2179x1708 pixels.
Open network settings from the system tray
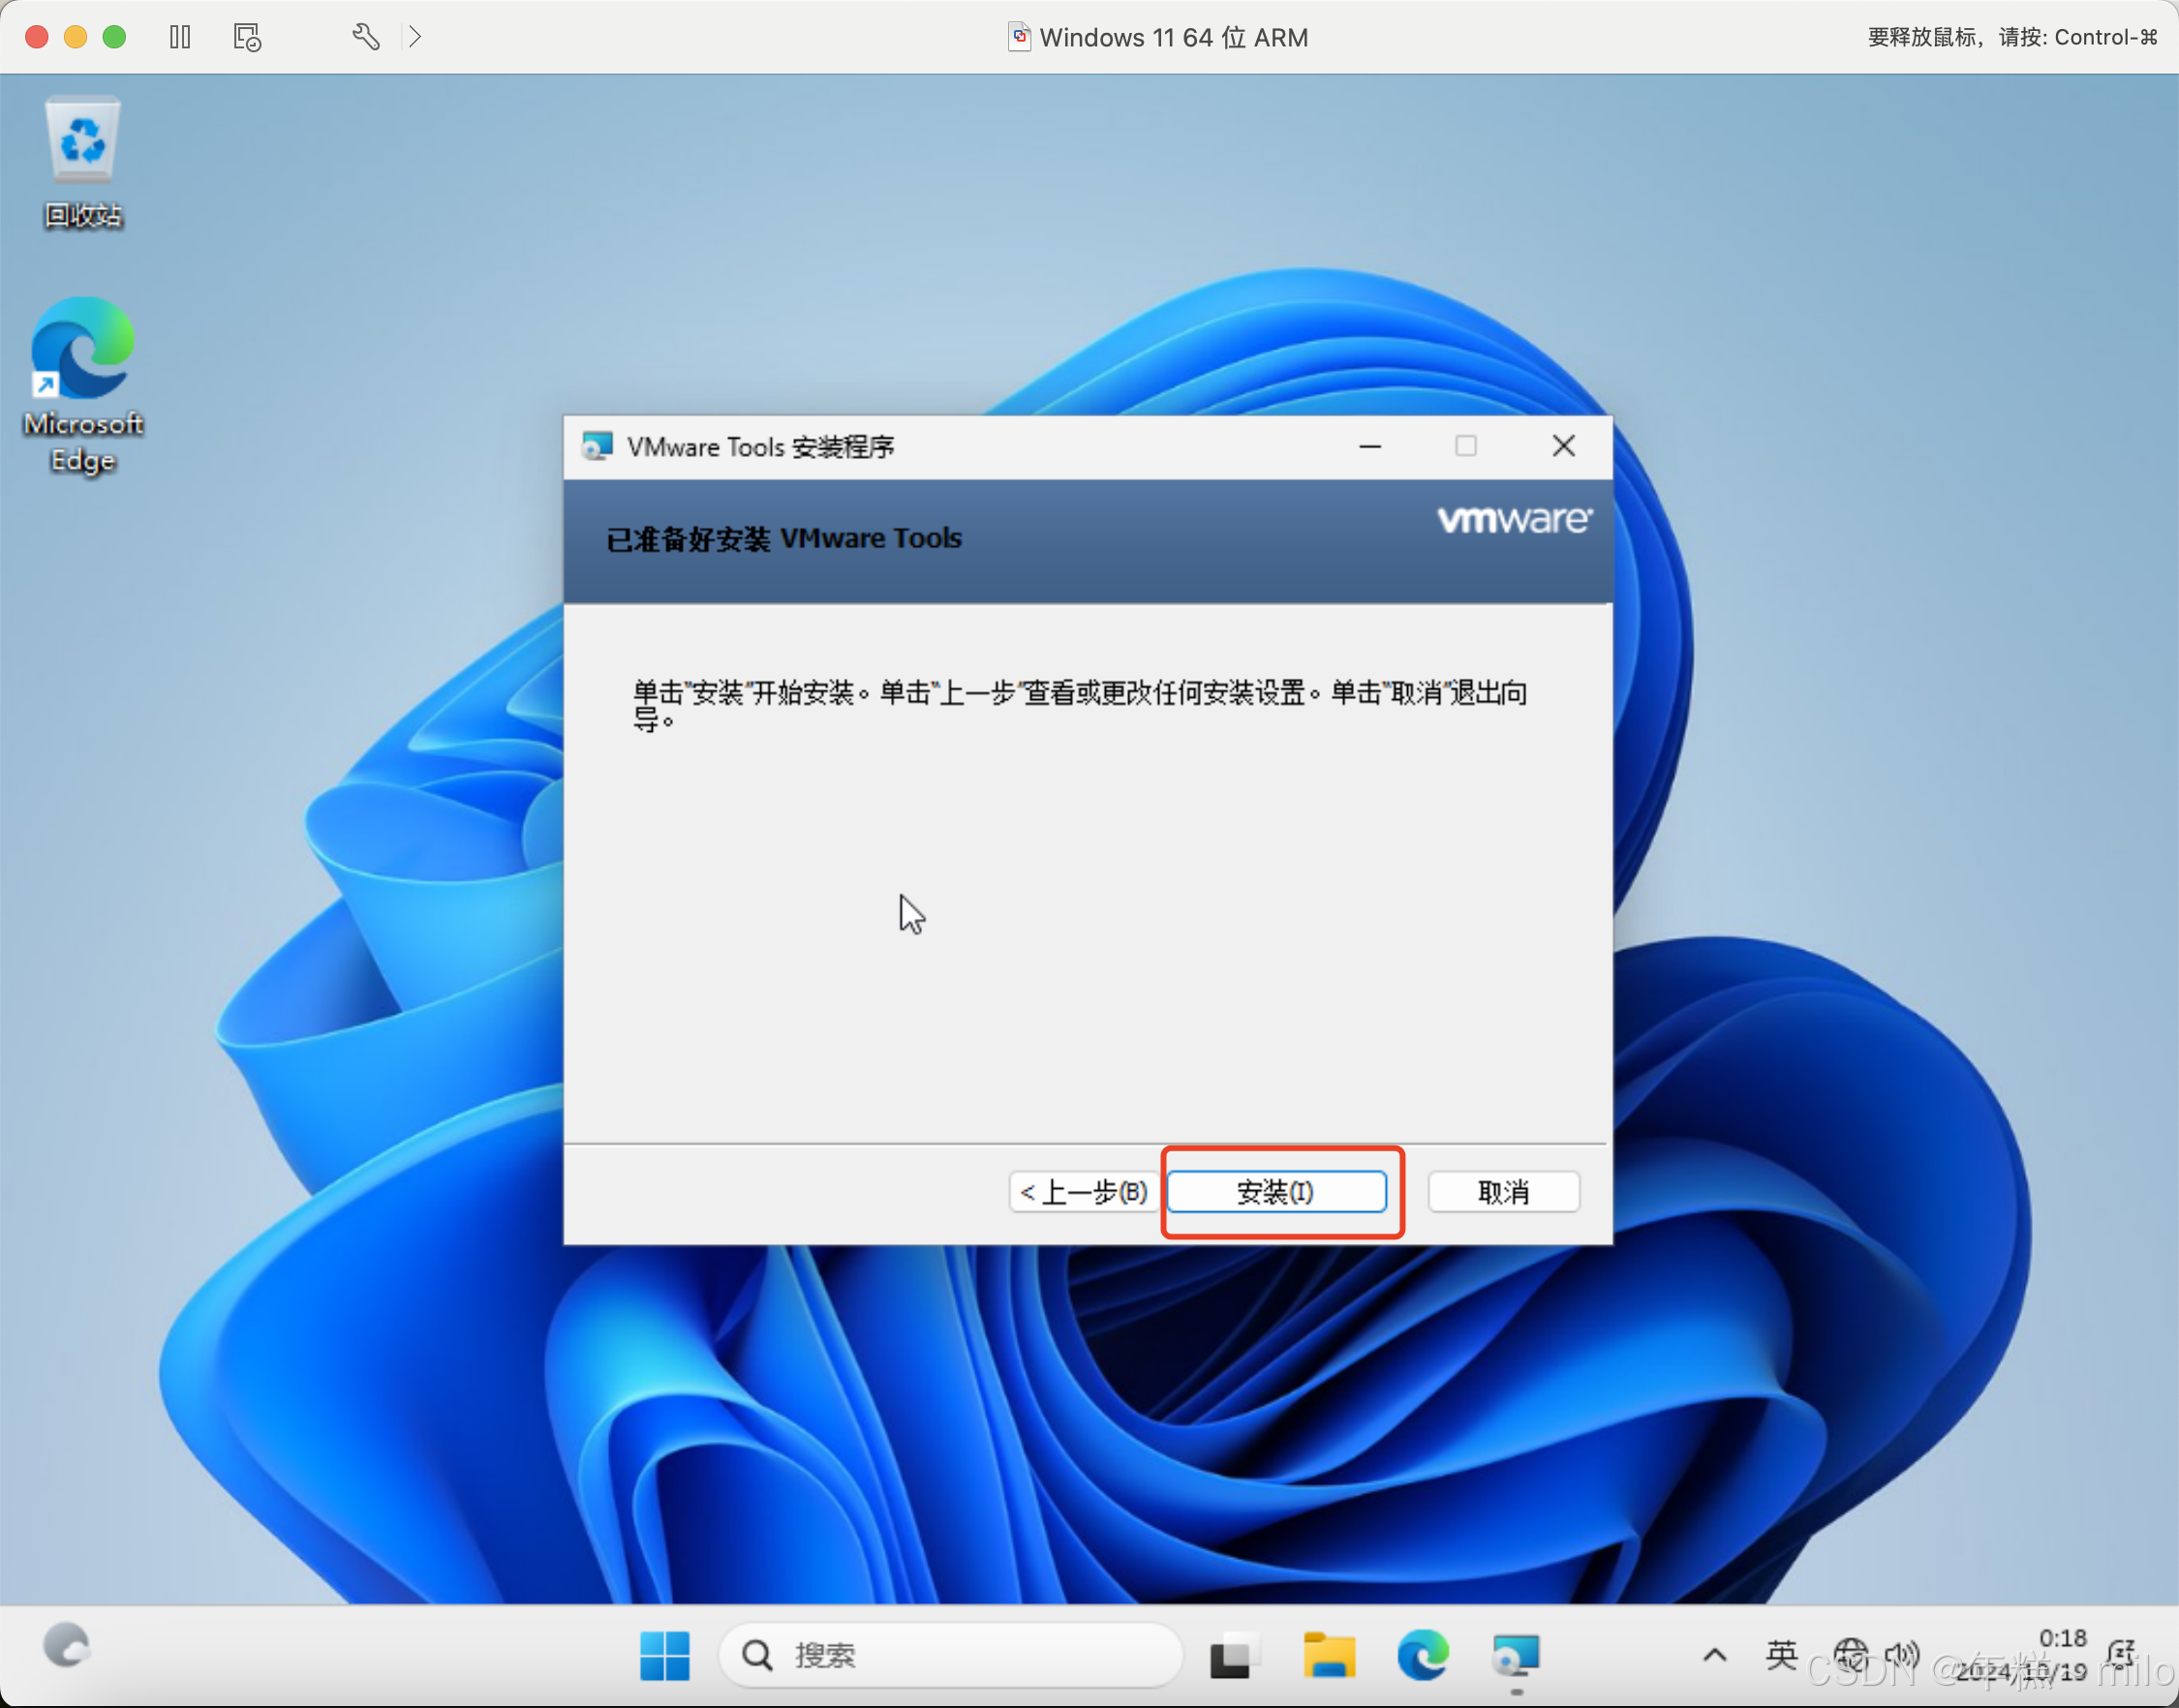(1852, 1652)
